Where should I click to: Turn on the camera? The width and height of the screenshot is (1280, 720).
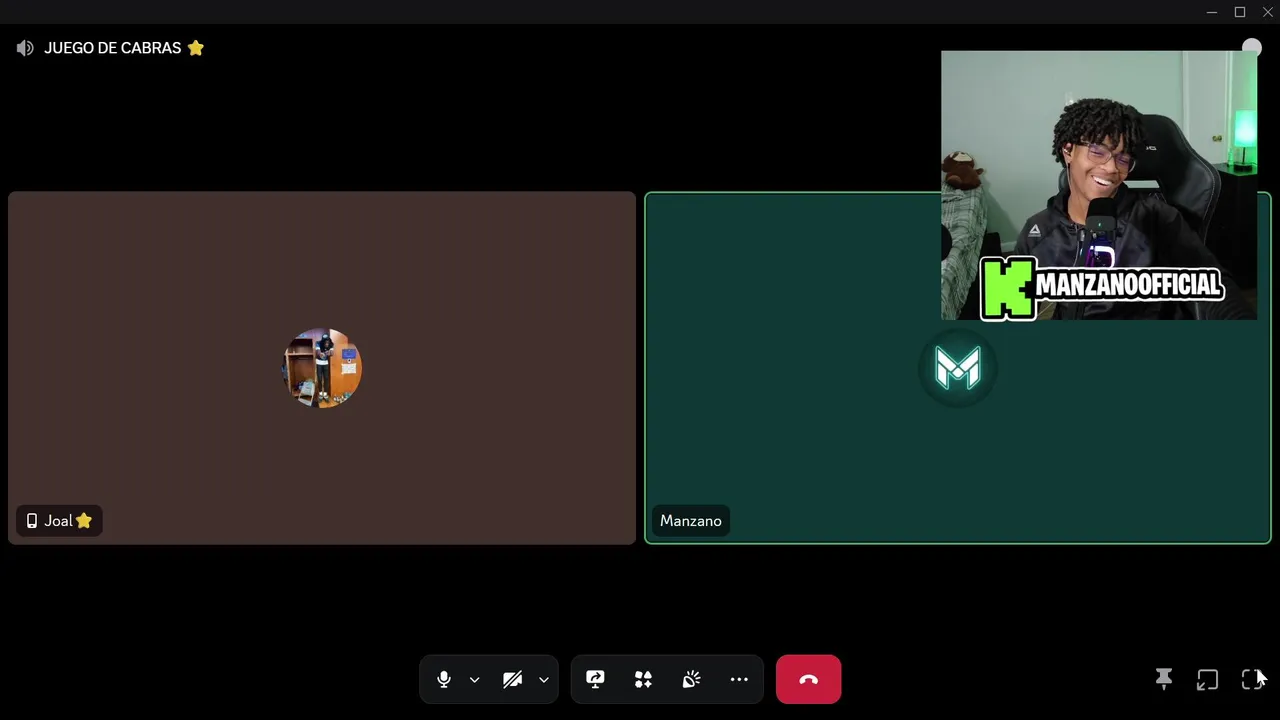point(513,680)
